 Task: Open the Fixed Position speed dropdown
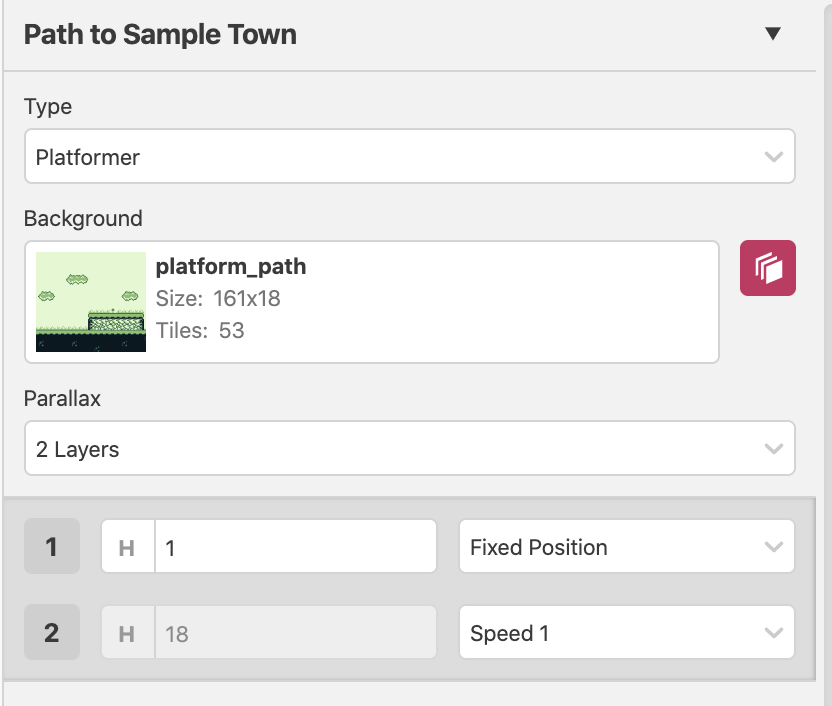coord(627,546)
